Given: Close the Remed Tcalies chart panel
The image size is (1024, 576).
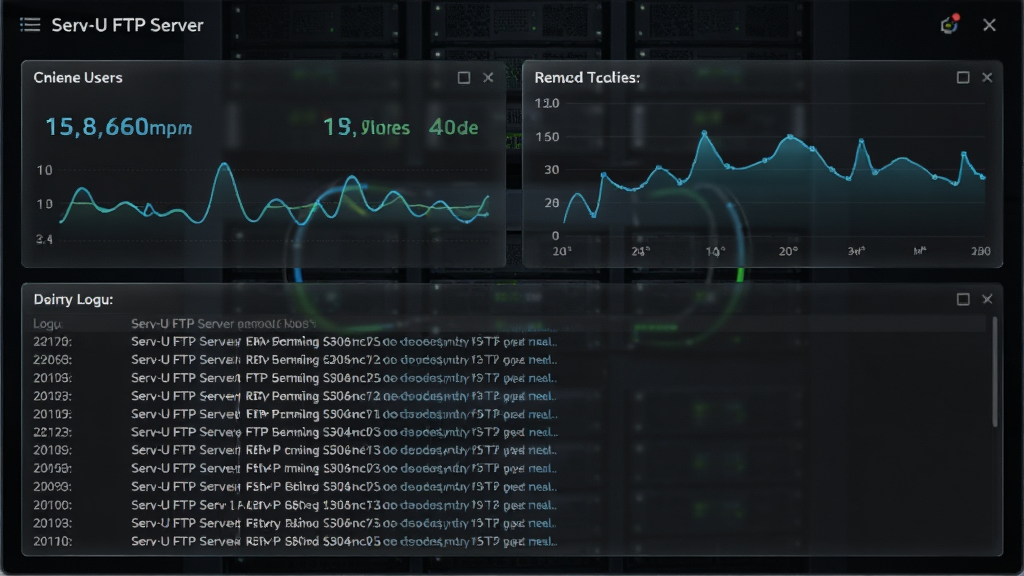Looking at the screenshot, I should (x=987, y=78).
